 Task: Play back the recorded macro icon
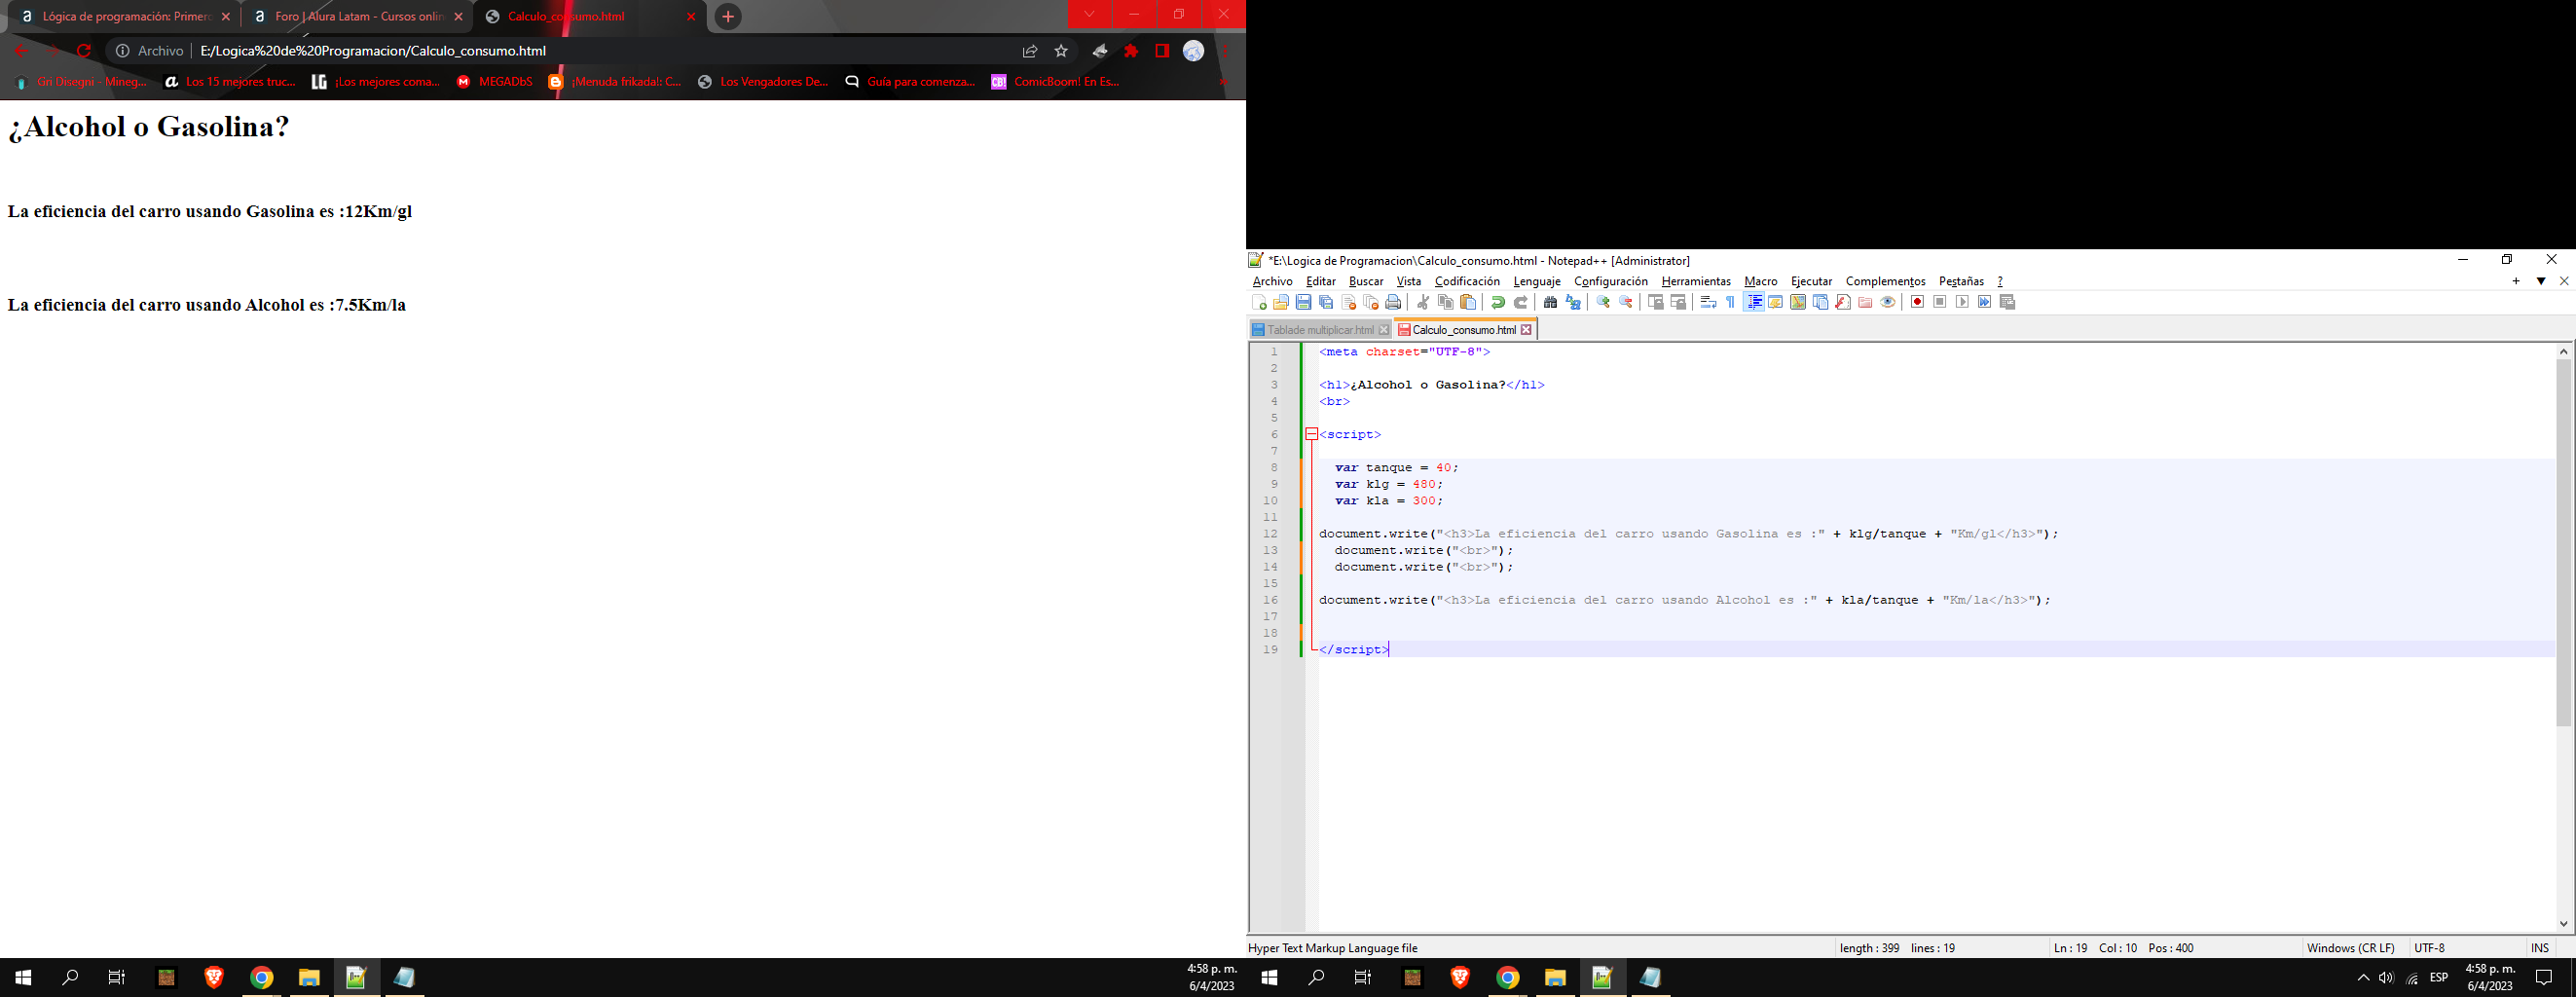coord(1962,302)
